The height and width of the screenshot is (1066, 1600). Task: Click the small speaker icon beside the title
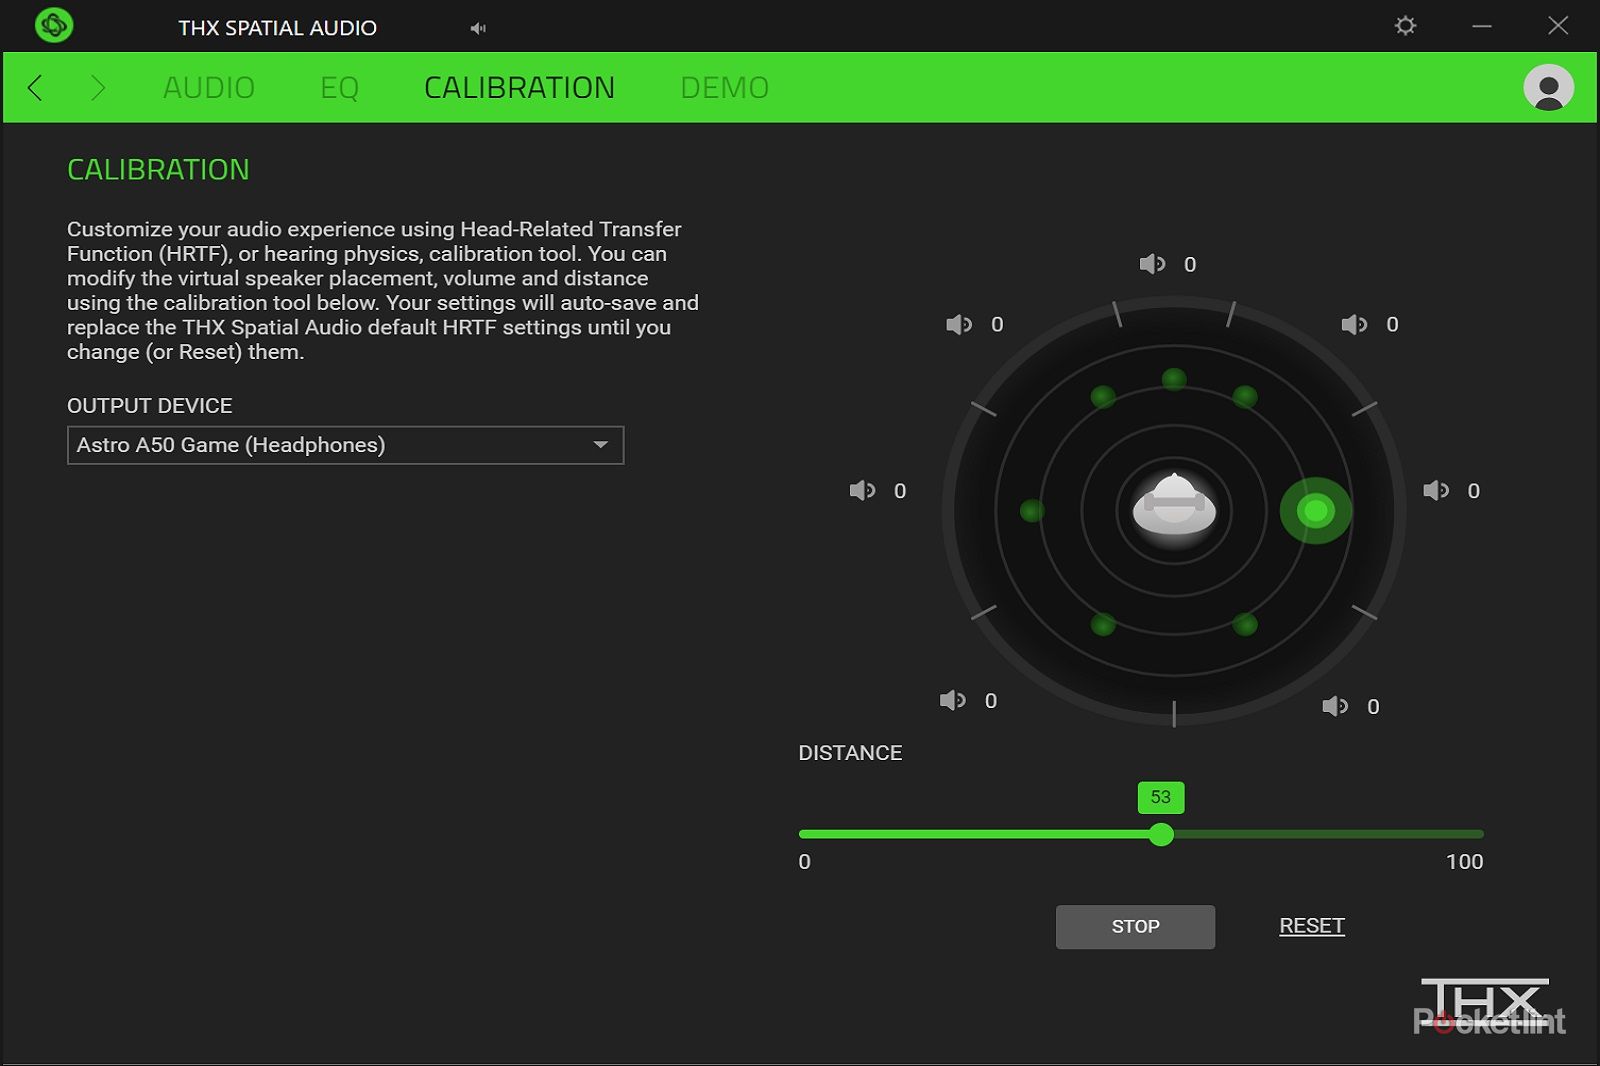coord(478,28)
